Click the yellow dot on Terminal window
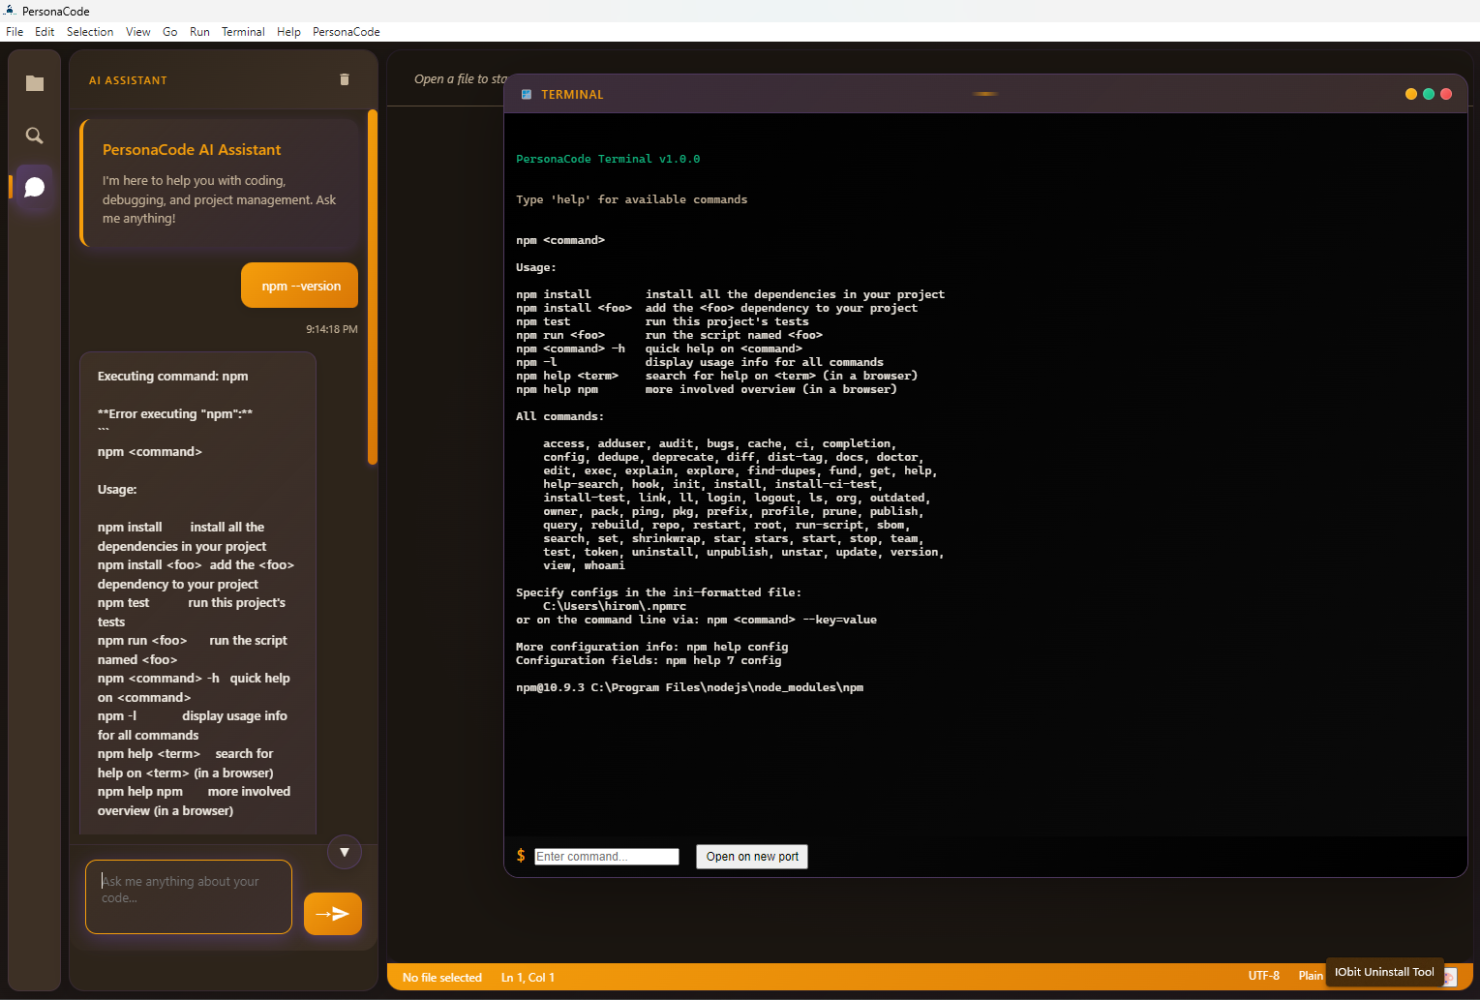The height and width of the screenshot is (1000, 1480). point(1411,94)
